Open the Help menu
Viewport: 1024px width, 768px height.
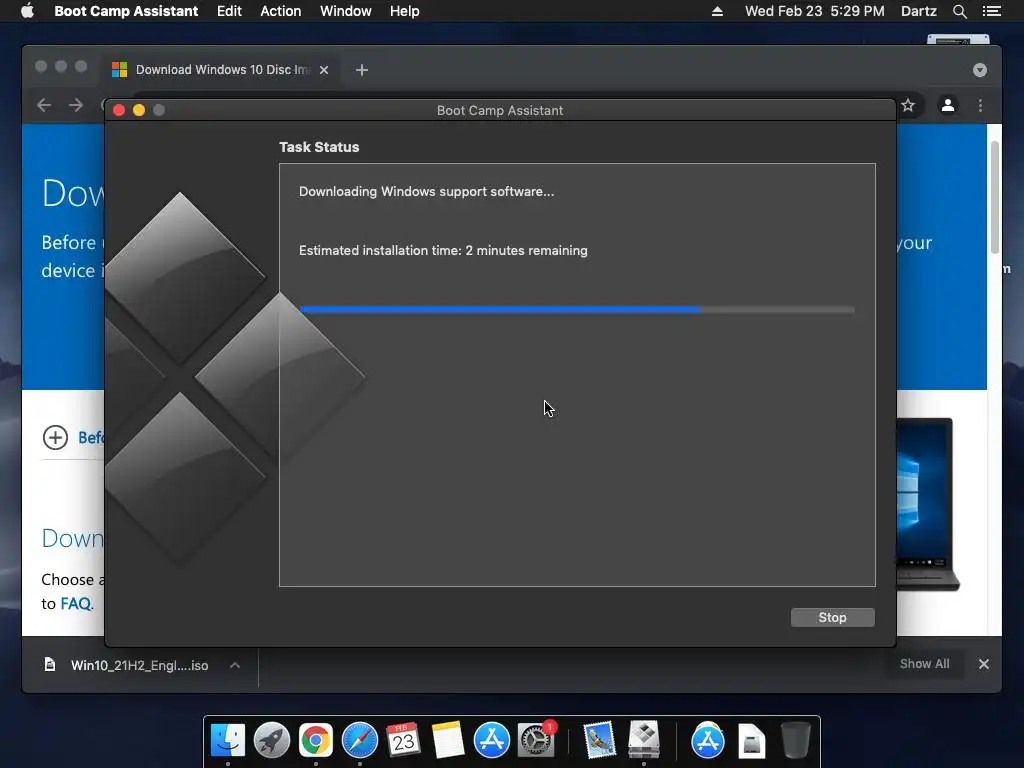click(404, 11)
